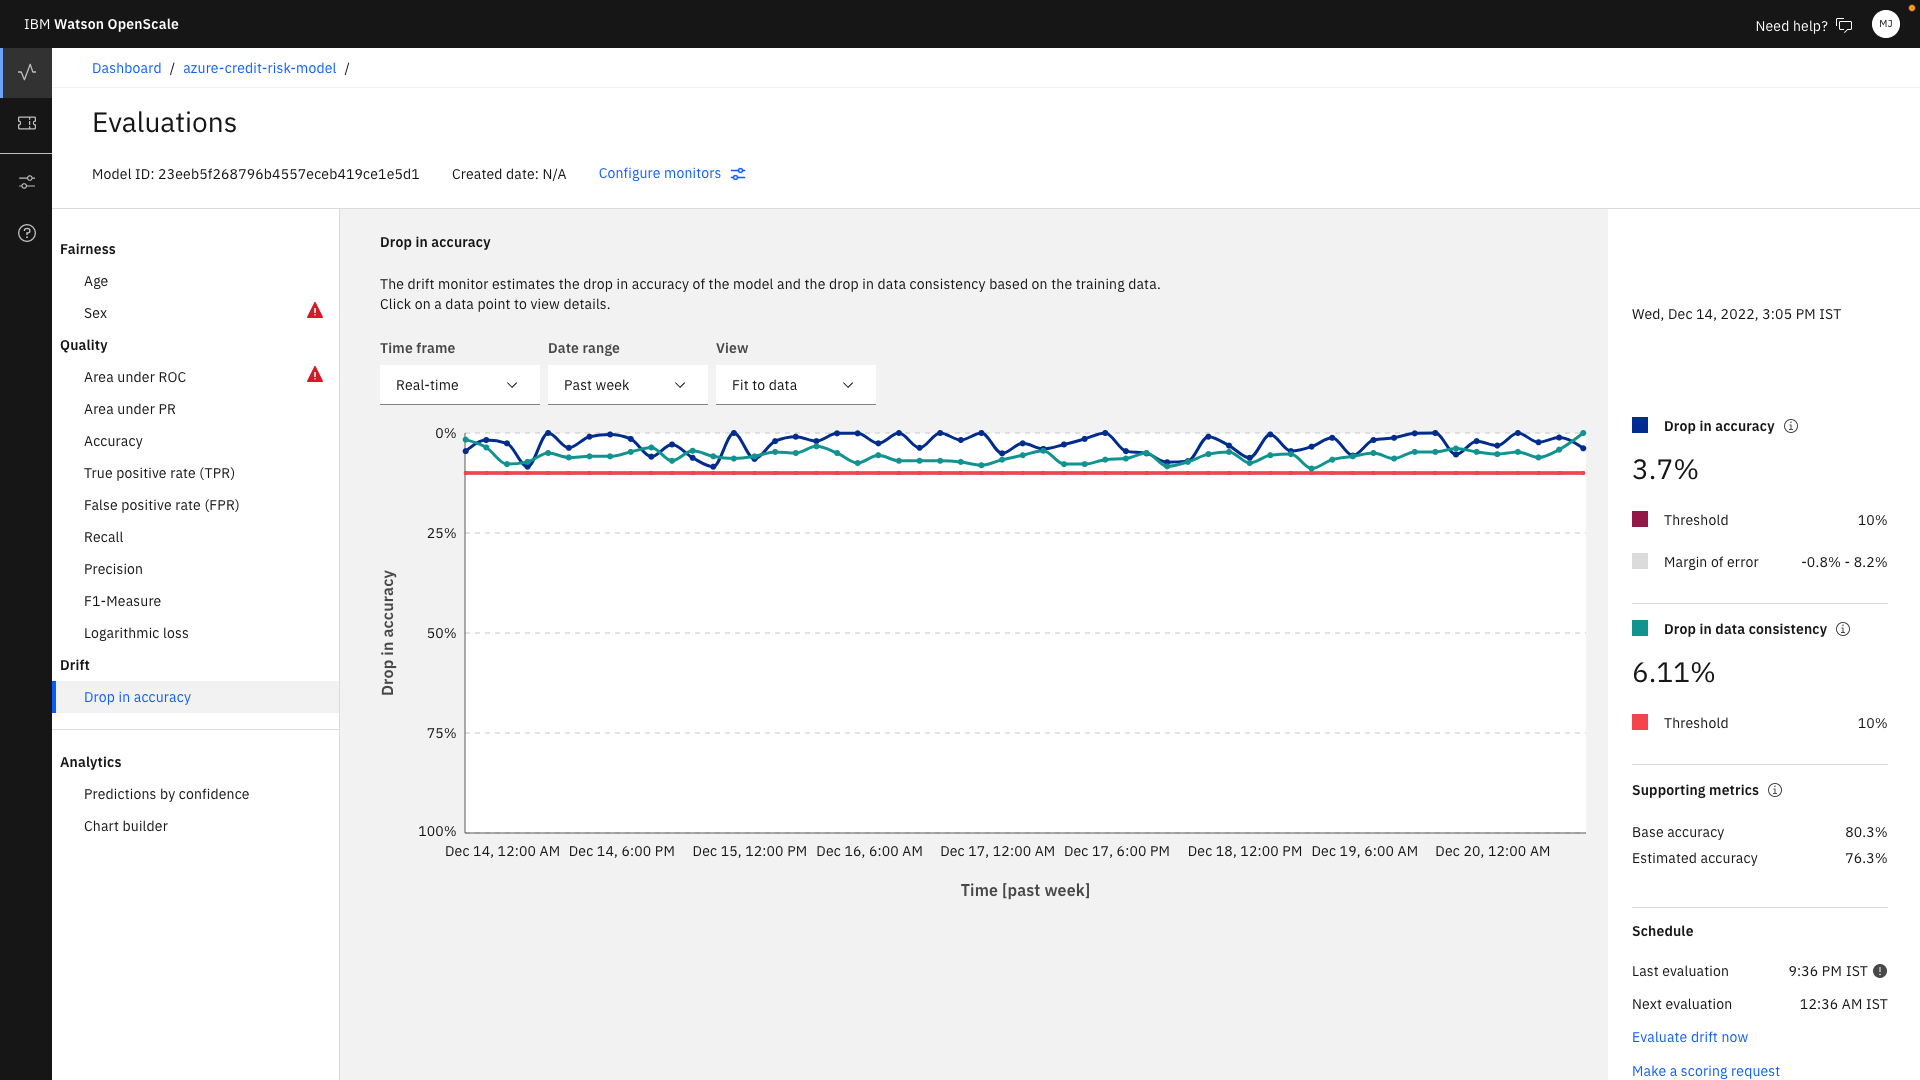The height and width of the screenshot is (1080, 1920).
Task: Click info icon beside Drop in data consistency
Action: click(1843, 629)
